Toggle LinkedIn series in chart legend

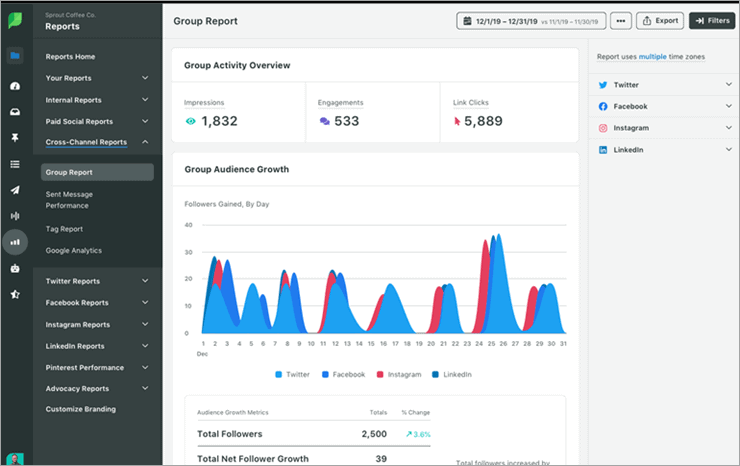point(450,374)
